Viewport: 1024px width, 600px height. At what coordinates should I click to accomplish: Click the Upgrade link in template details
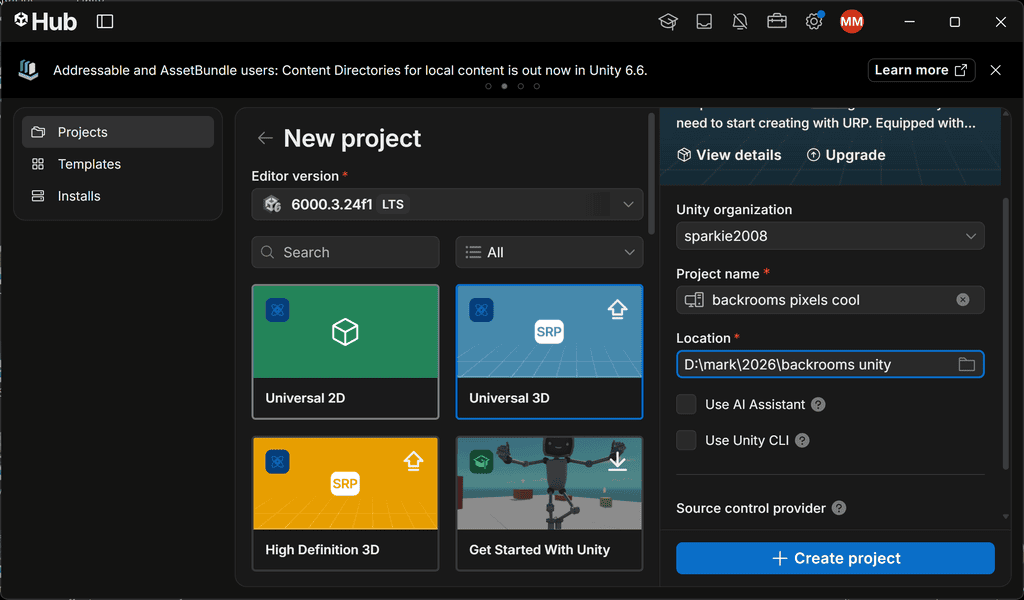tap(846, 155)
